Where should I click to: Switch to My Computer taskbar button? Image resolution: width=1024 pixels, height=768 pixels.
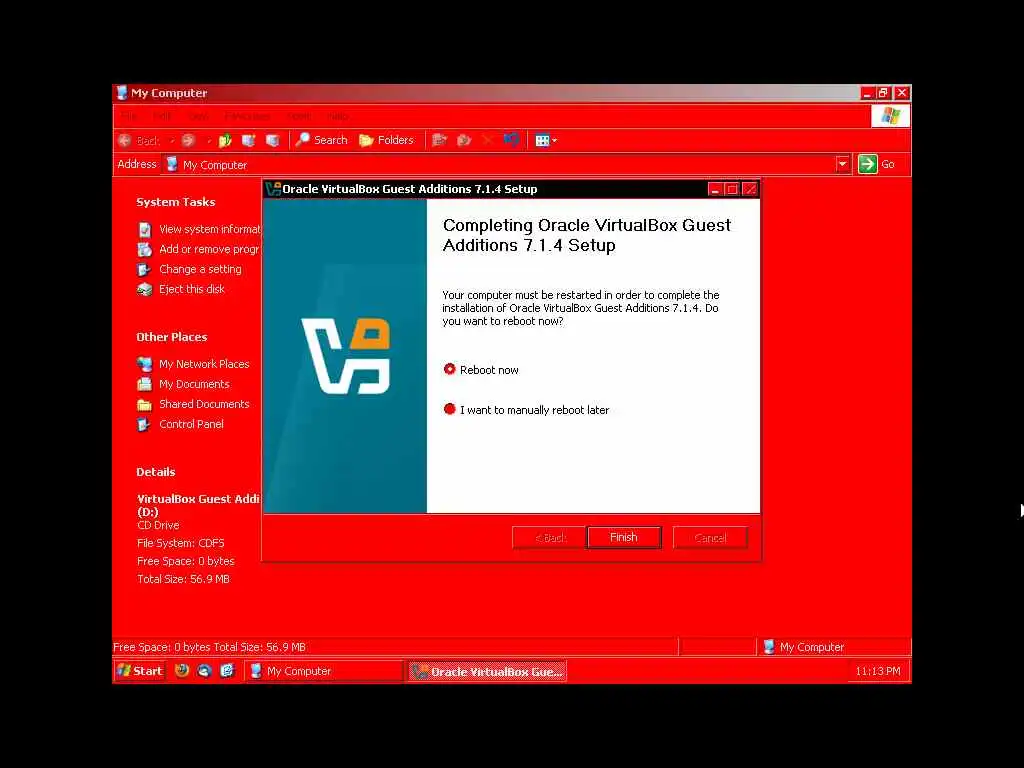[325, 671]
